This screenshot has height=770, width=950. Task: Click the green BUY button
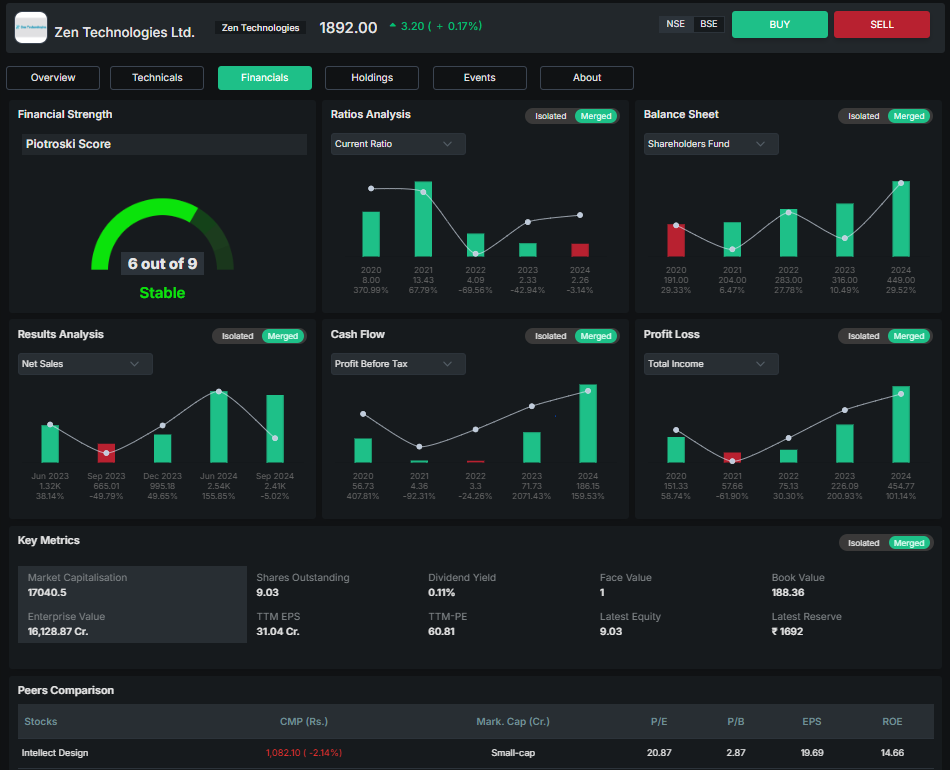780,25
